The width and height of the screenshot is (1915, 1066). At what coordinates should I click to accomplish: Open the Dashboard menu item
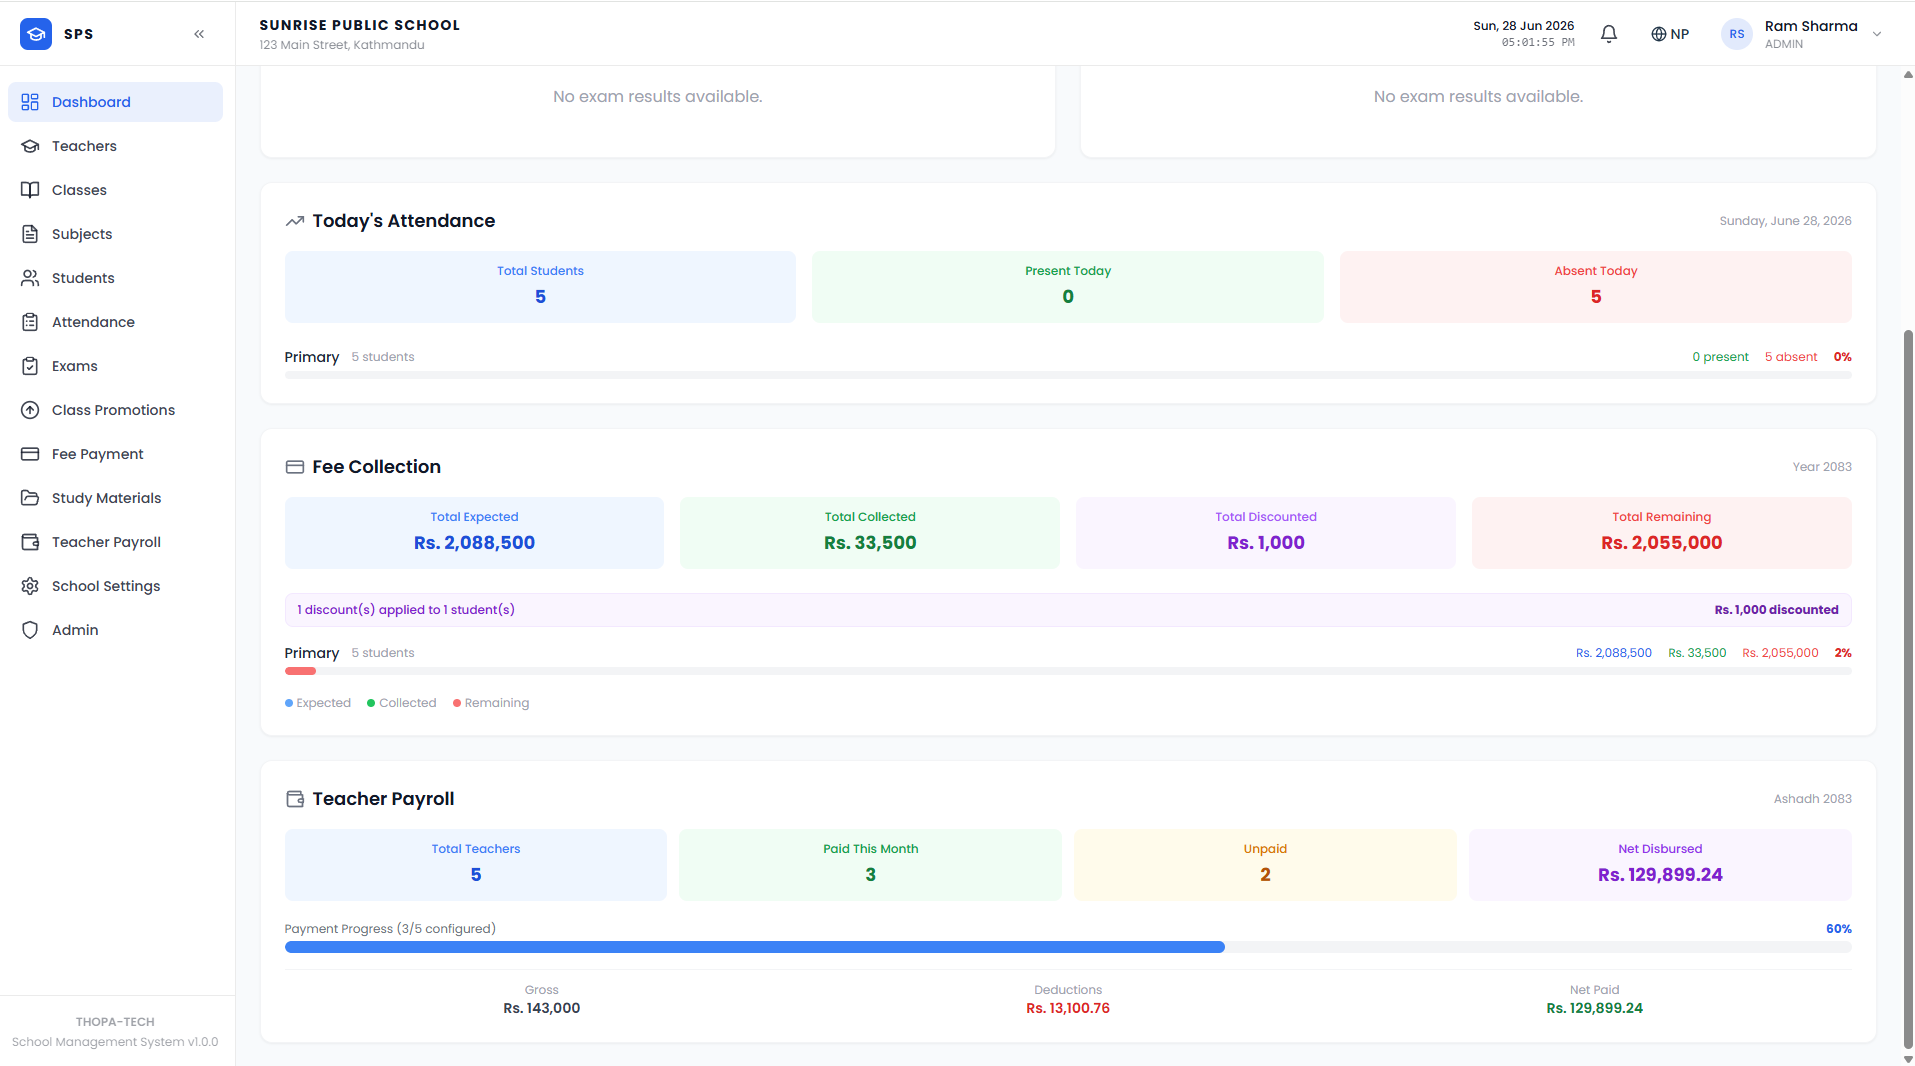[115, 102]
